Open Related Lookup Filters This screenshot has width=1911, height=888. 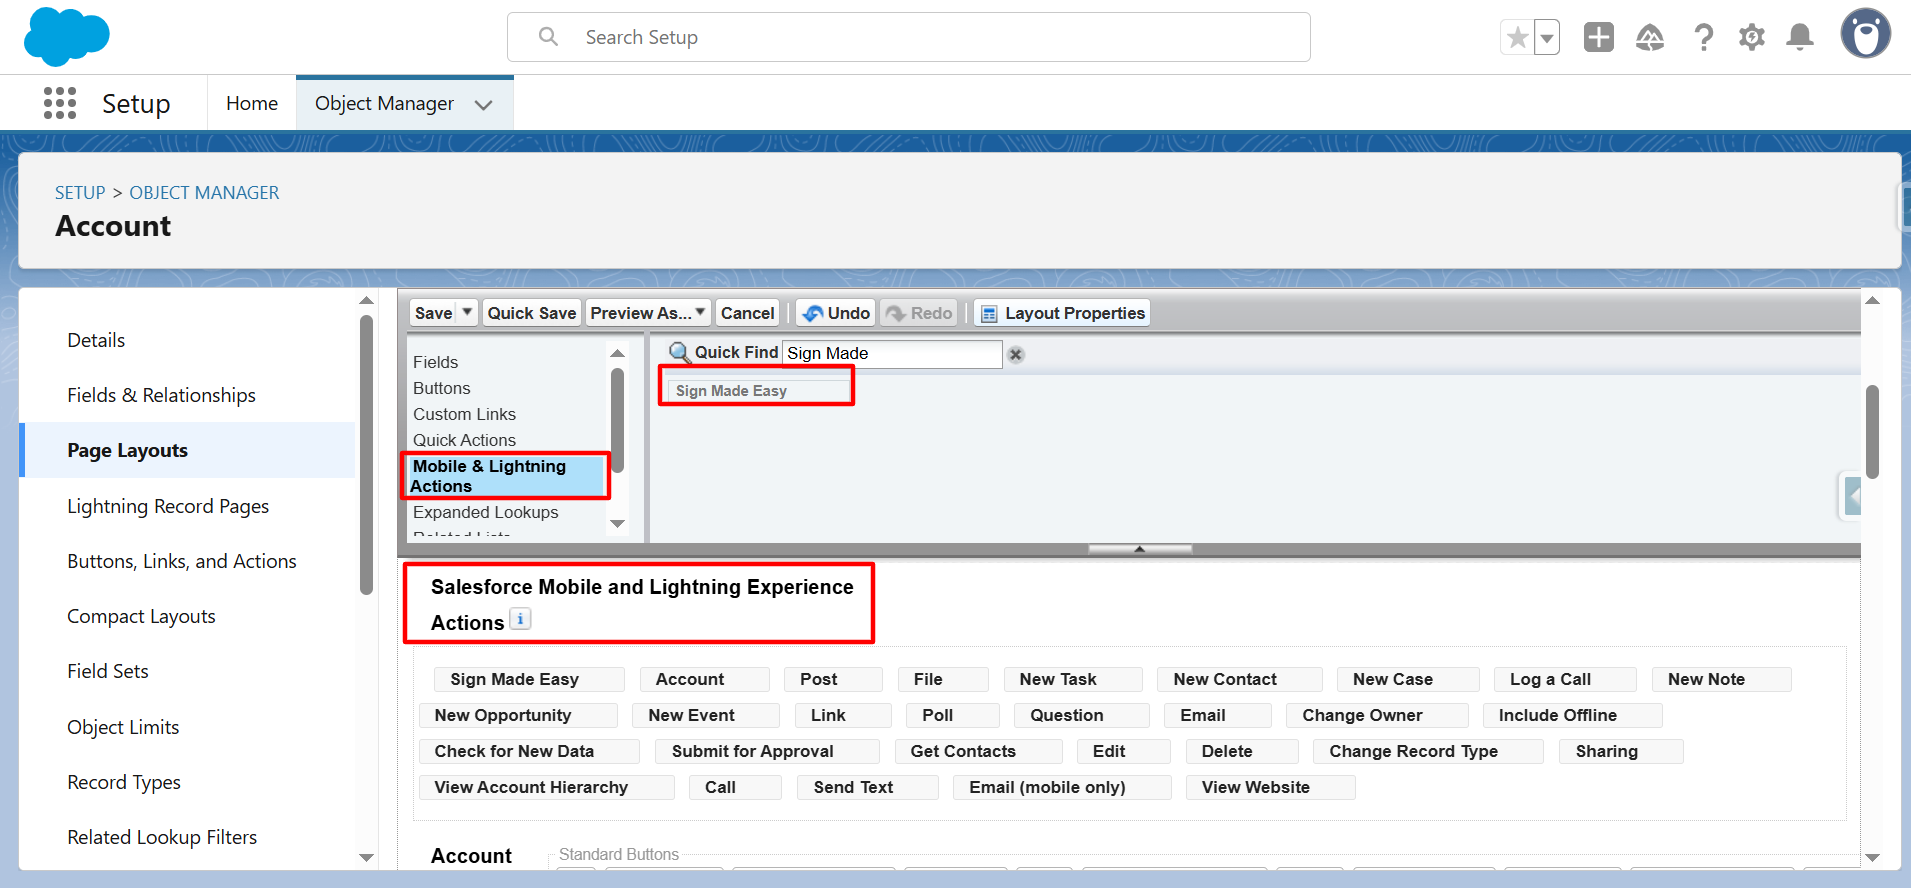pos(162,837)
